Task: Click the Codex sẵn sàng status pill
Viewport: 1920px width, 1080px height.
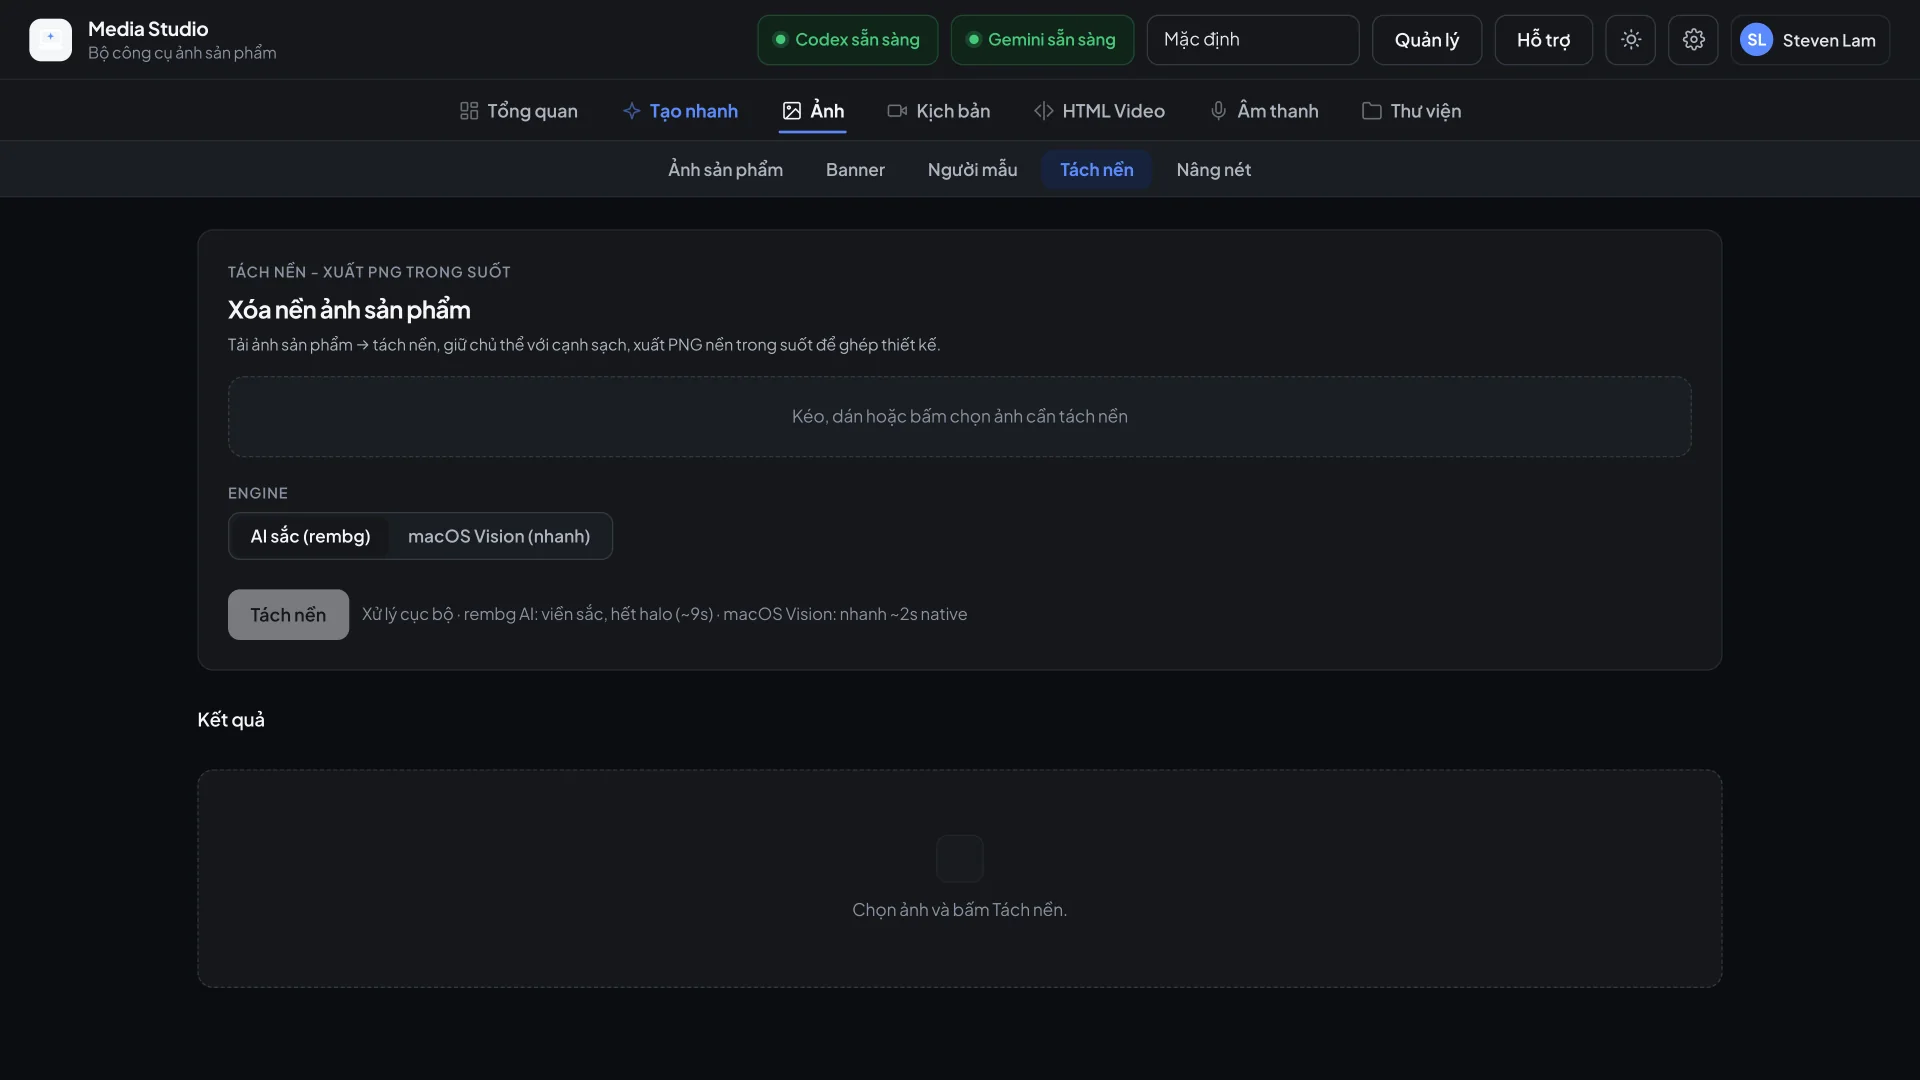Action: coord(847,40)
